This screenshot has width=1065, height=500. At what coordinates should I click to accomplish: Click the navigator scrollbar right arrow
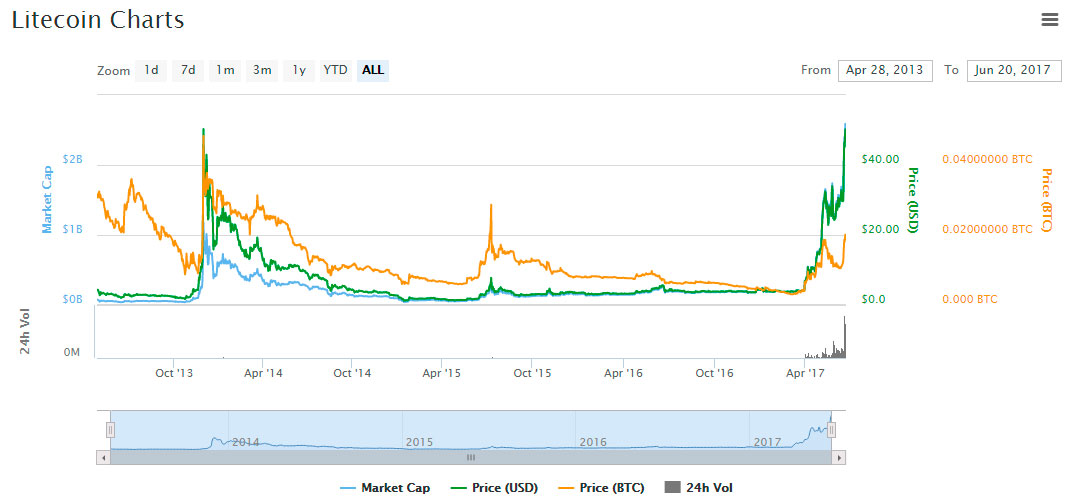(x=840, y=458)
